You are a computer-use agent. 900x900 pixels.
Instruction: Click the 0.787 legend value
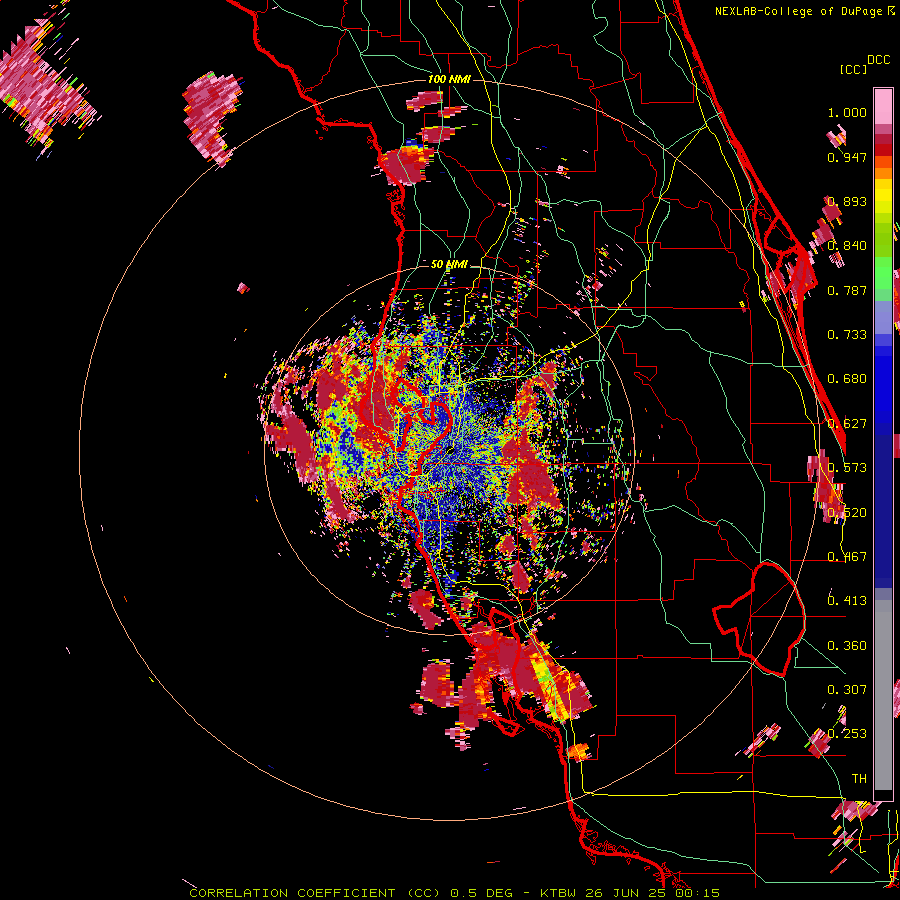point(847,290)
